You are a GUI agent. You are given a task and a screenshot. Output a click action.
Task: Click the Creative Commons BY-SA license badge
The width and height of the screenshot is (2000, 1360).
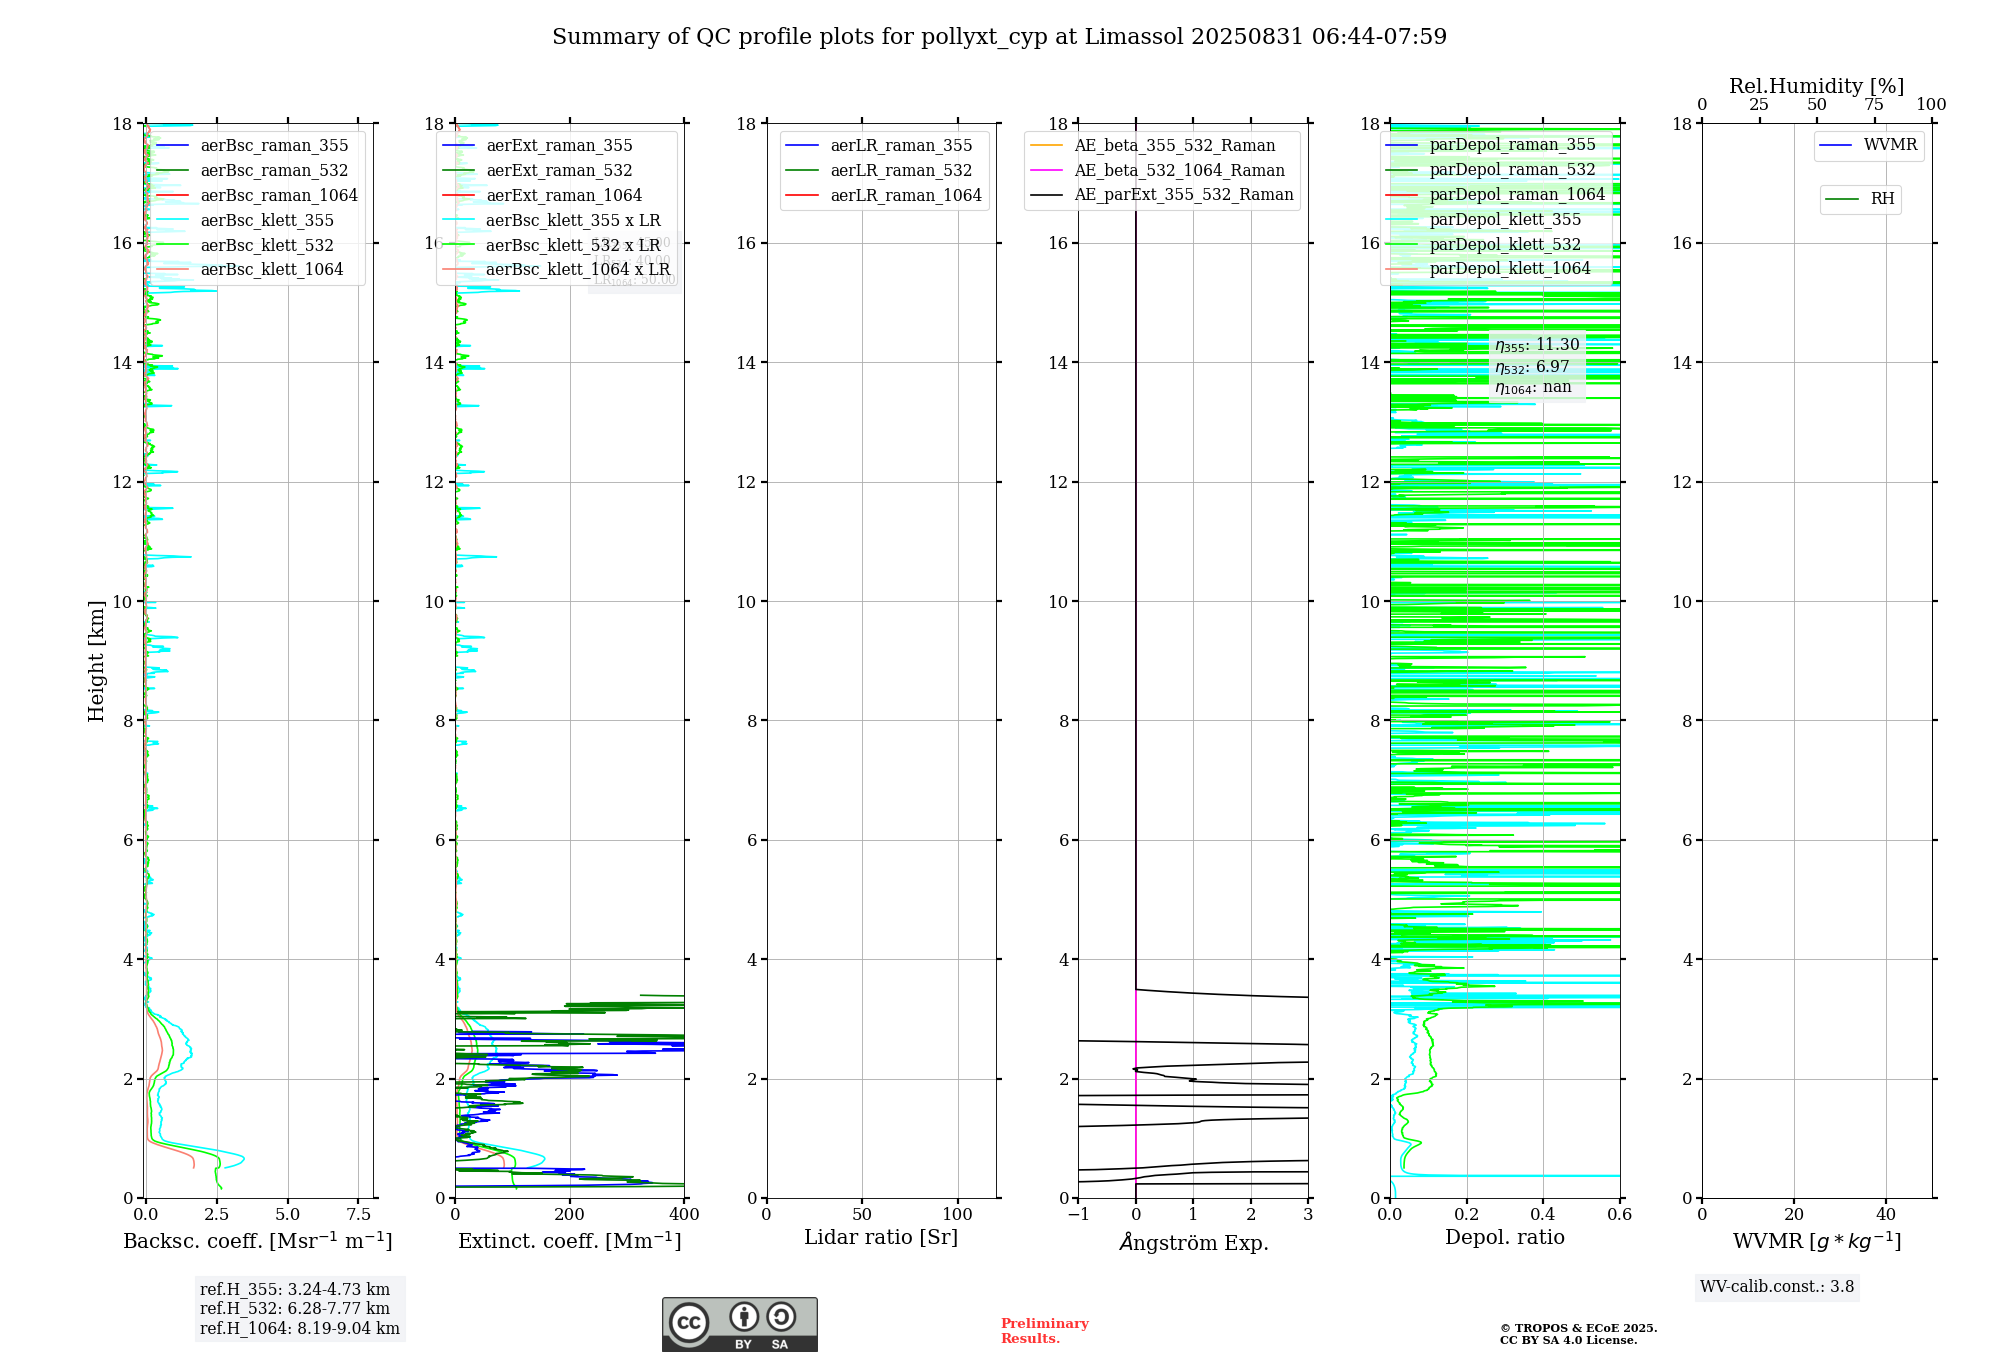(739, 1324)
